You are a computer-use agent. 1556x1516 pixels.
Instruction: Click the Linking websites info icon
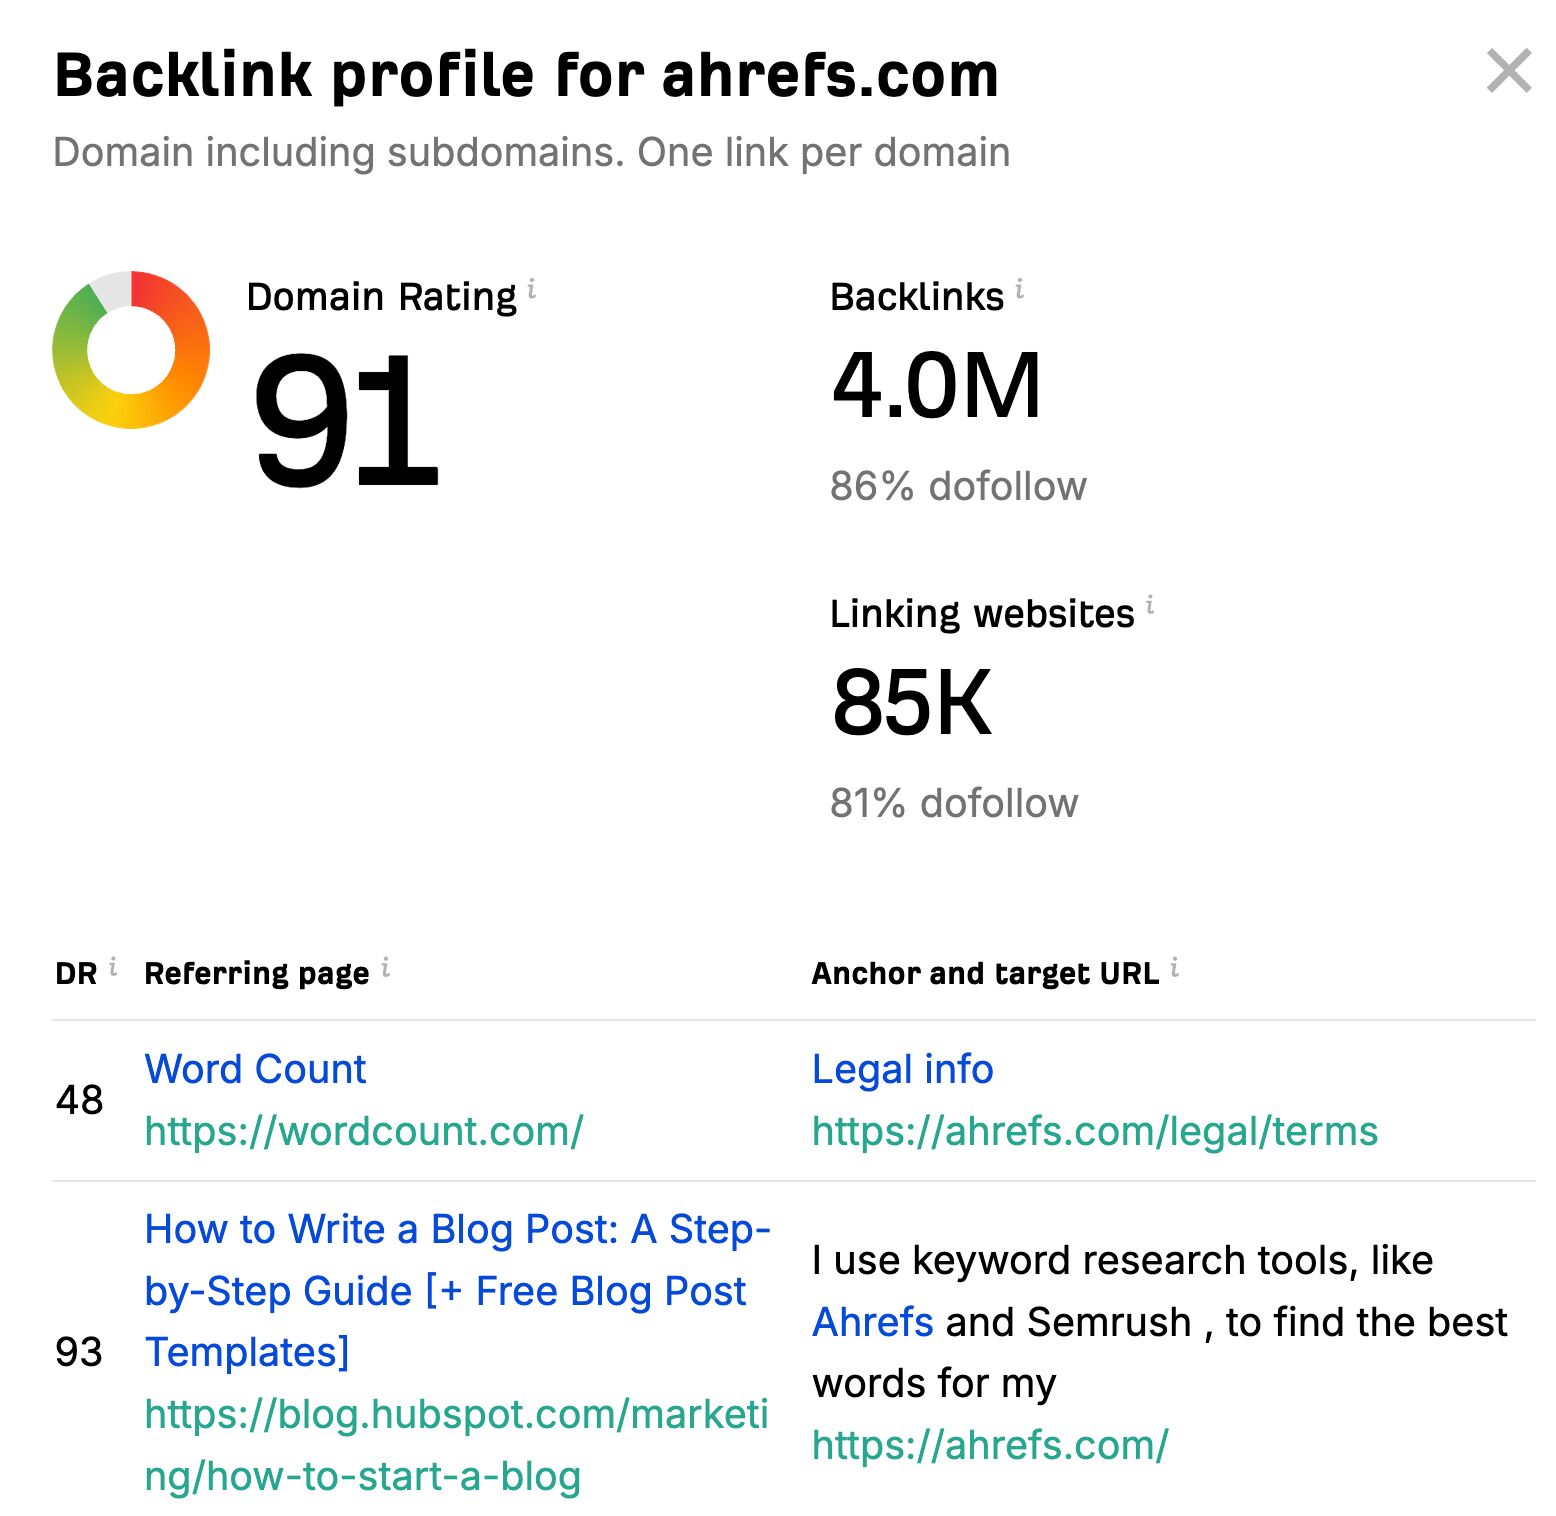click(x=1150, y=605)
